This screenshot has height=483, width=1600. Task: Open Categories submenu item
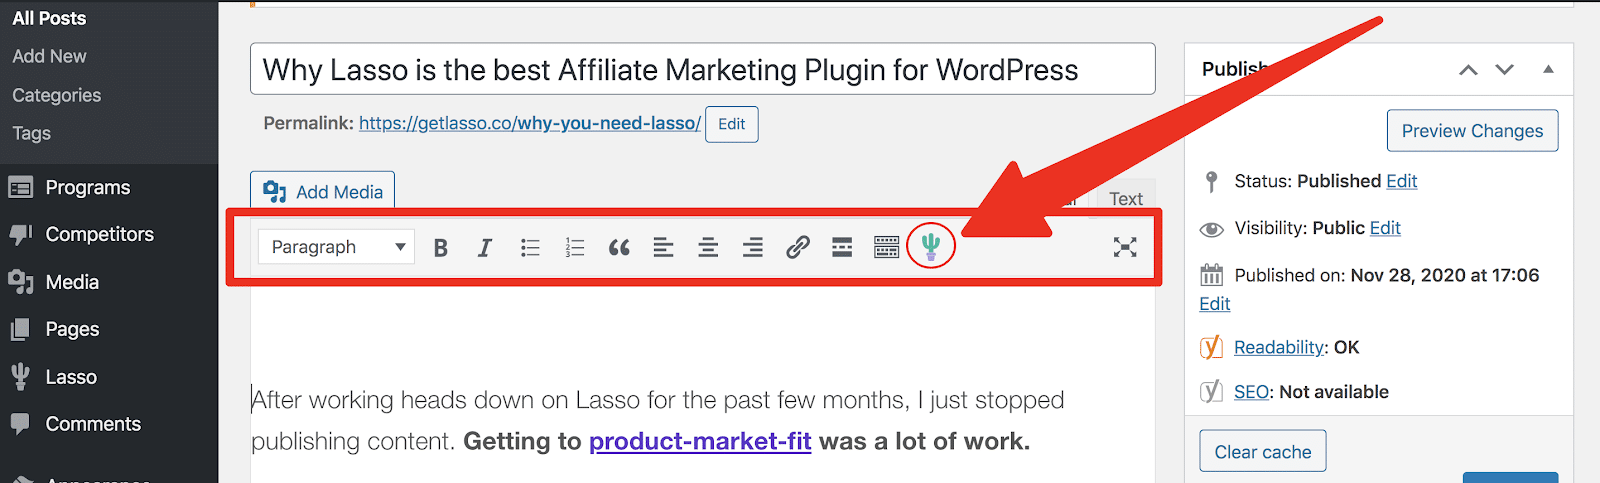tap(56, 95)
